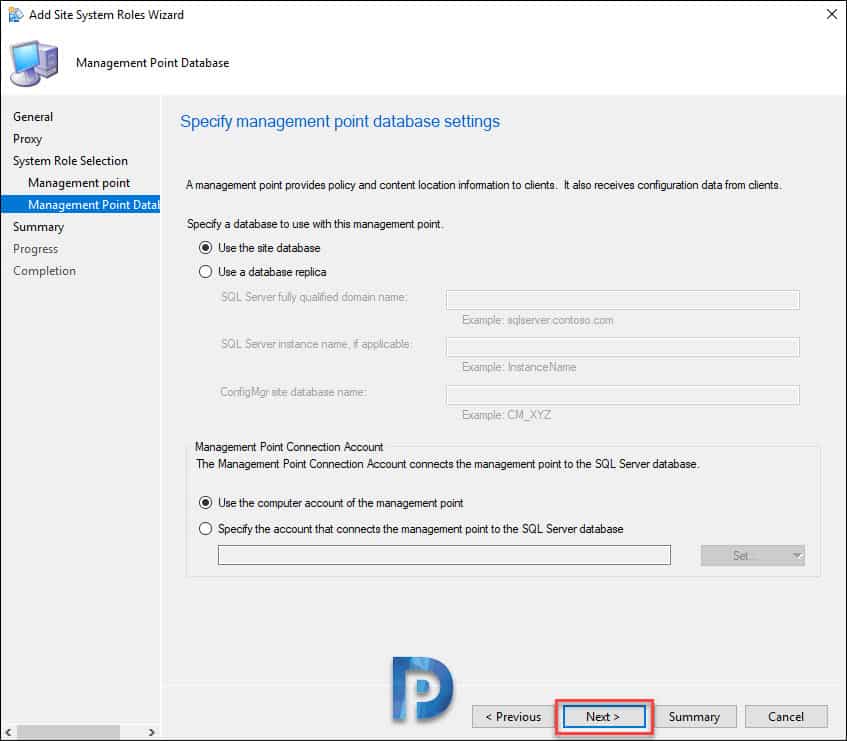Image resolution: width=847 pixels, height=741 pixels.
Task: Click the wizard title bar icon
Action: 15,15
